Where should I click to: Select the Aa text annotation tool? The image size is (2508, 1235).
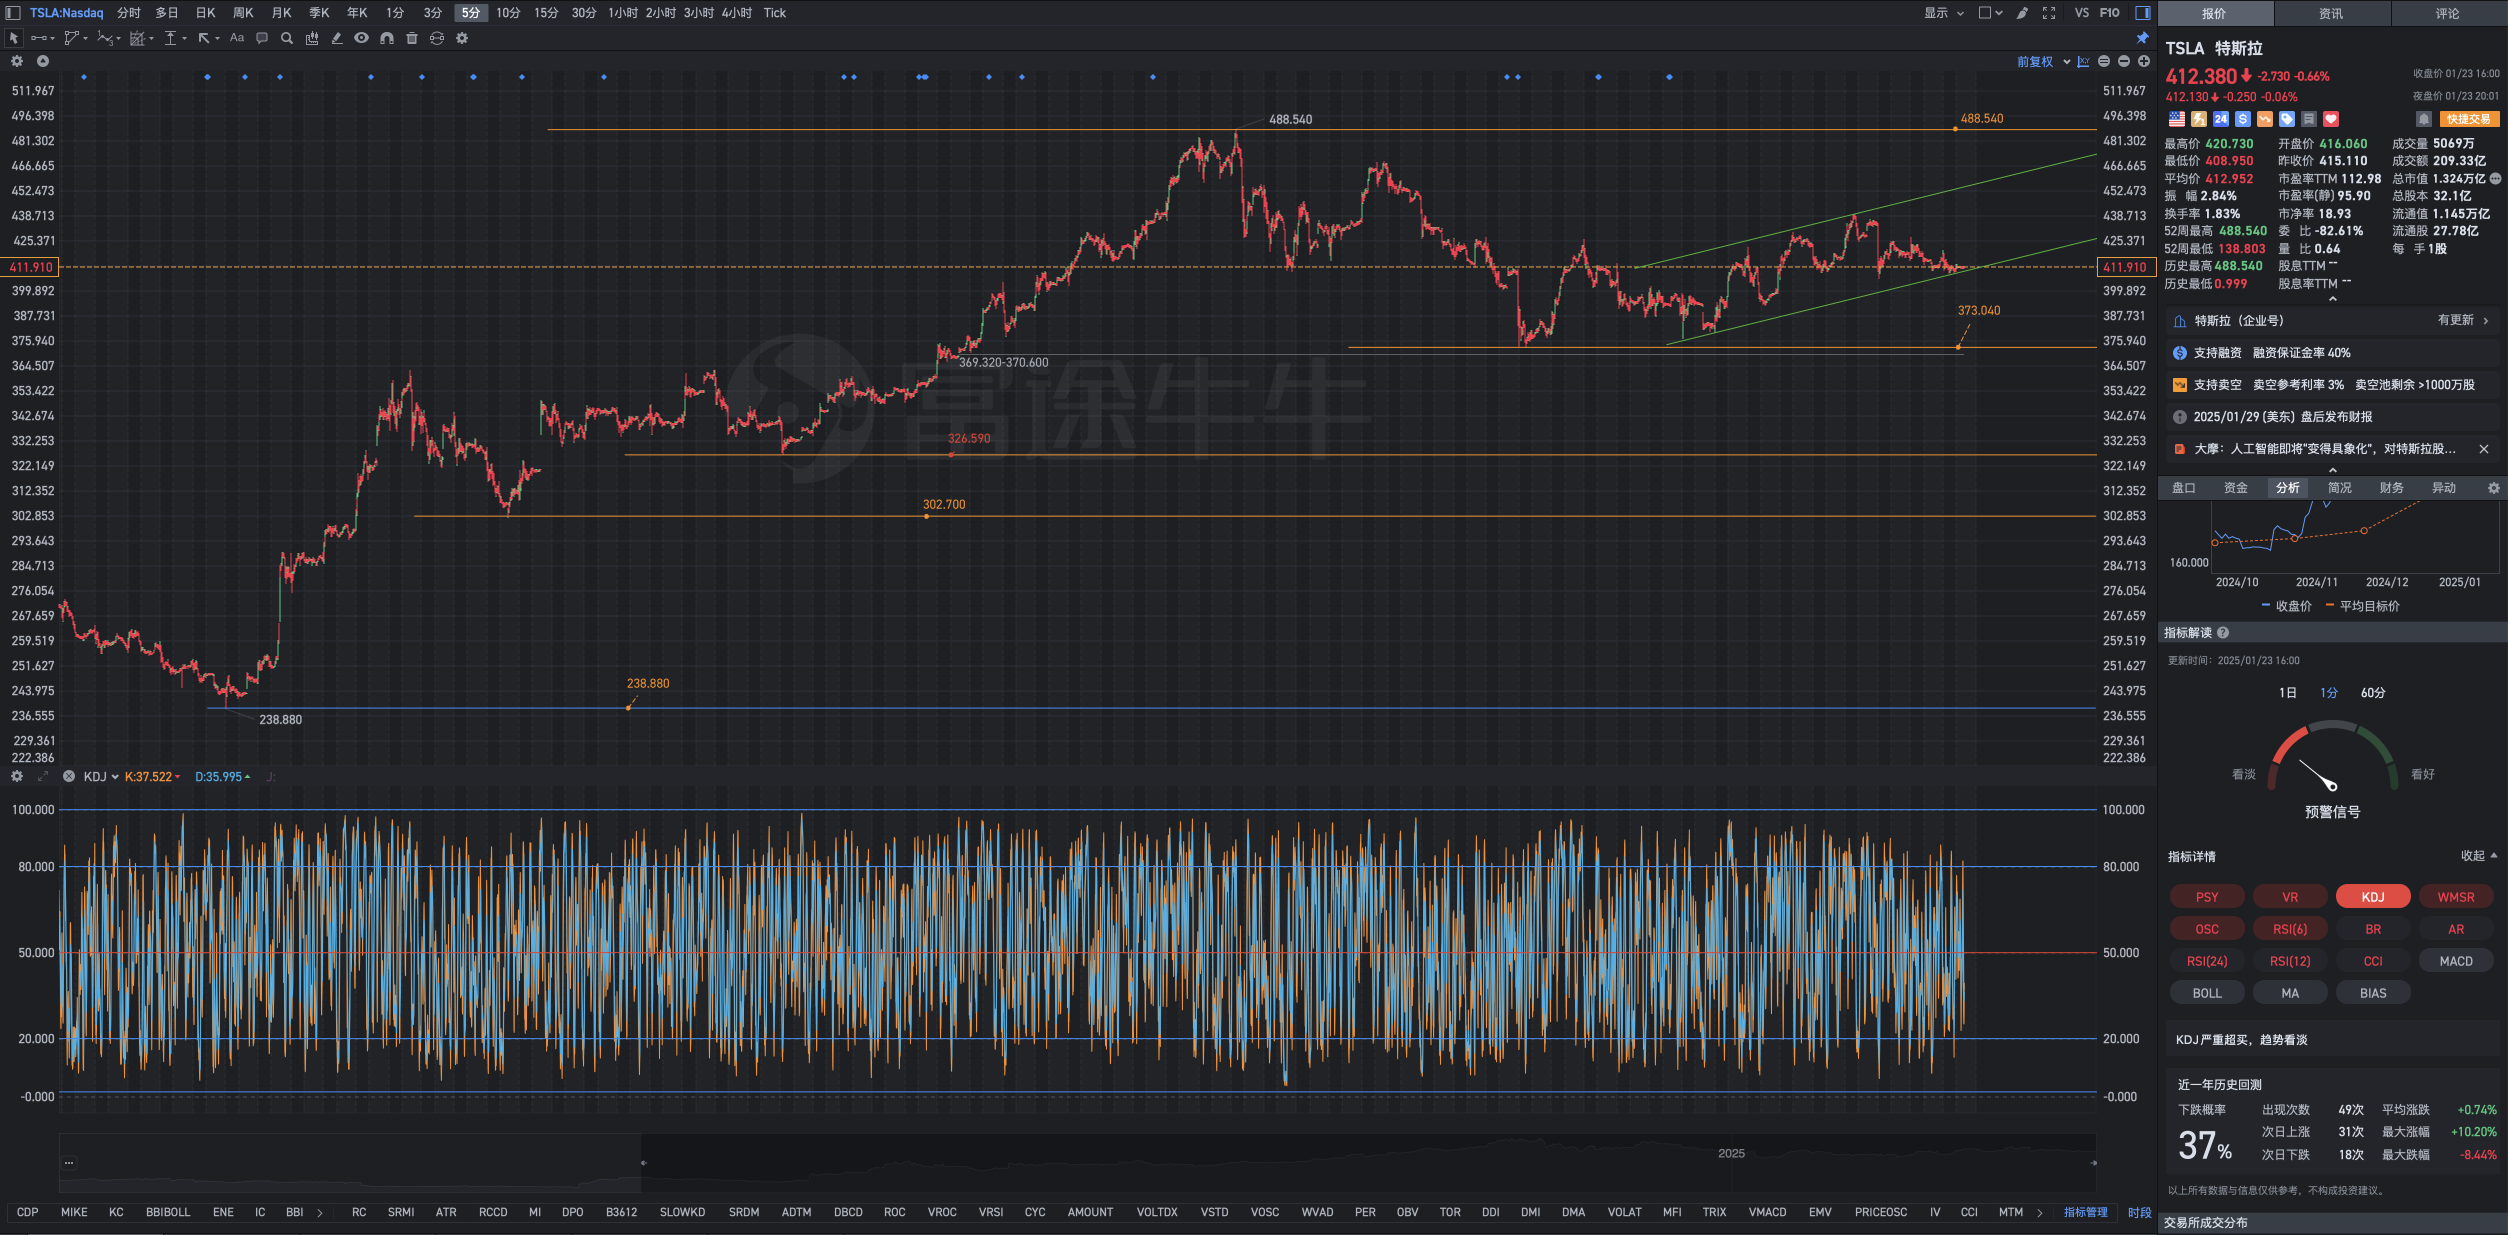coord(237,38)
